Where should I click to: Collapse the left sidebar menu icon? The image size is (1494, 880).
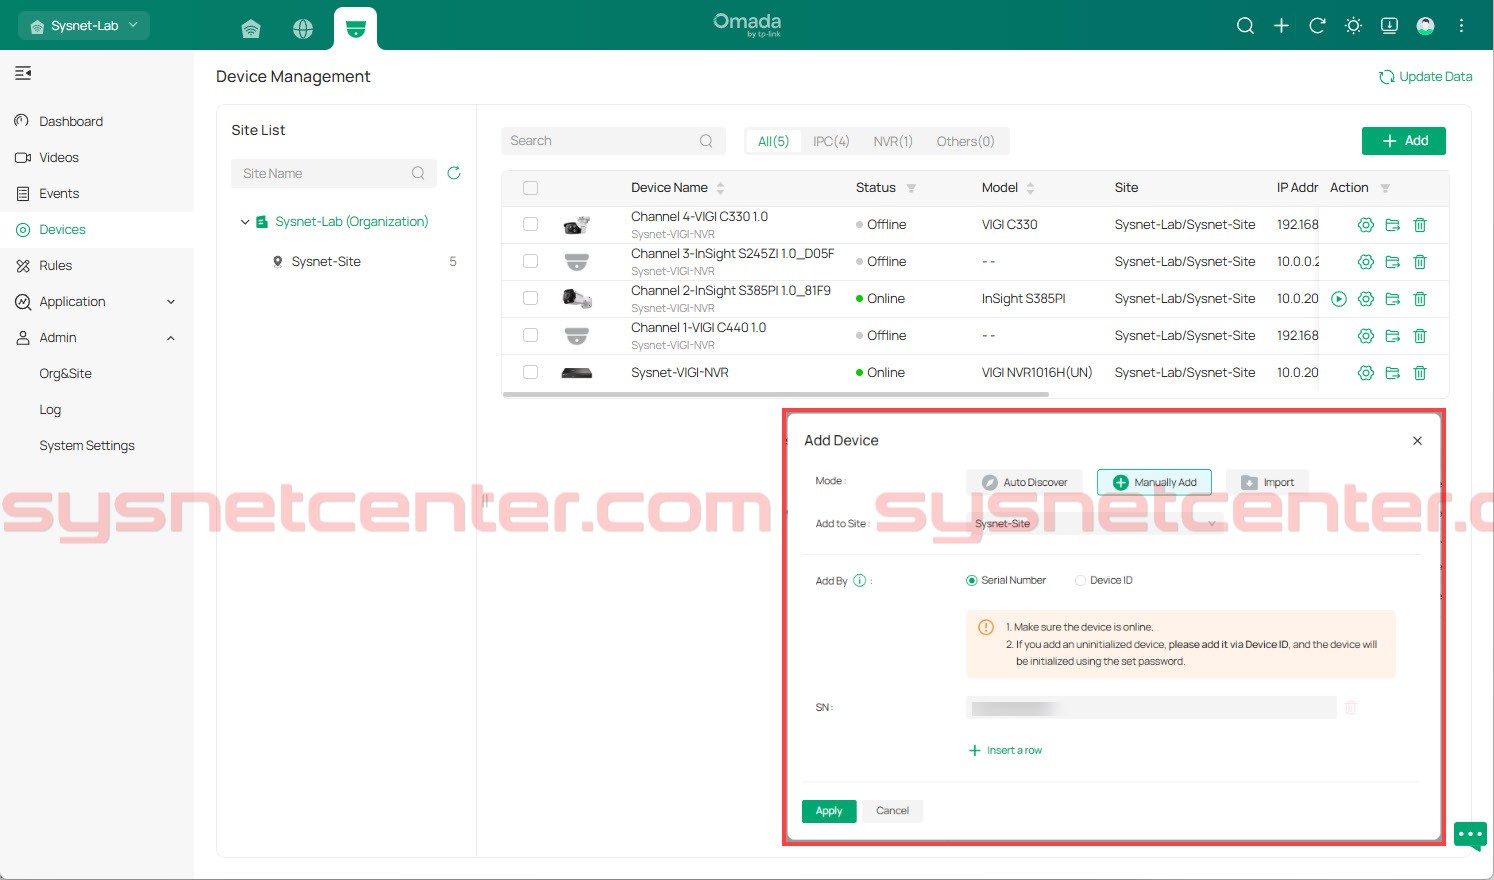point(23,73)
